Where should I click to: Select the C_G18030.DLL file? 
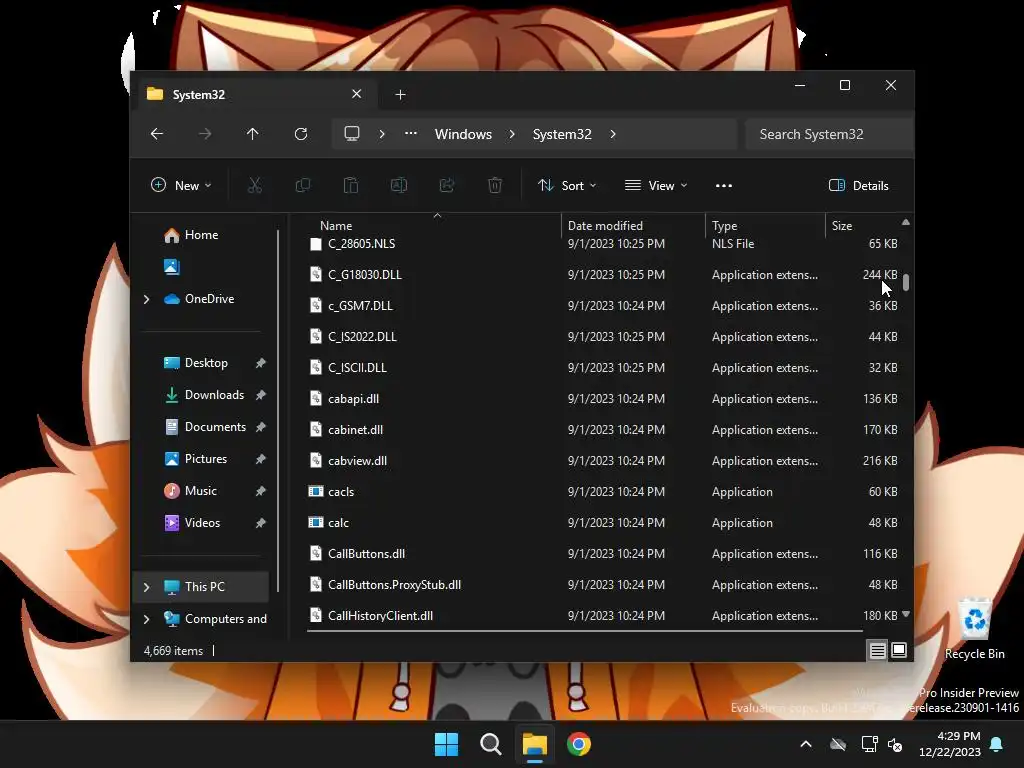(603, 274)
